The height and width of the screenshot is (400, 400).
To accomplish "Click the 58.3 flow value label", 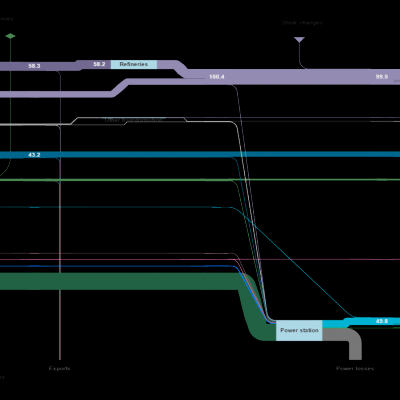I will point(34,66).
